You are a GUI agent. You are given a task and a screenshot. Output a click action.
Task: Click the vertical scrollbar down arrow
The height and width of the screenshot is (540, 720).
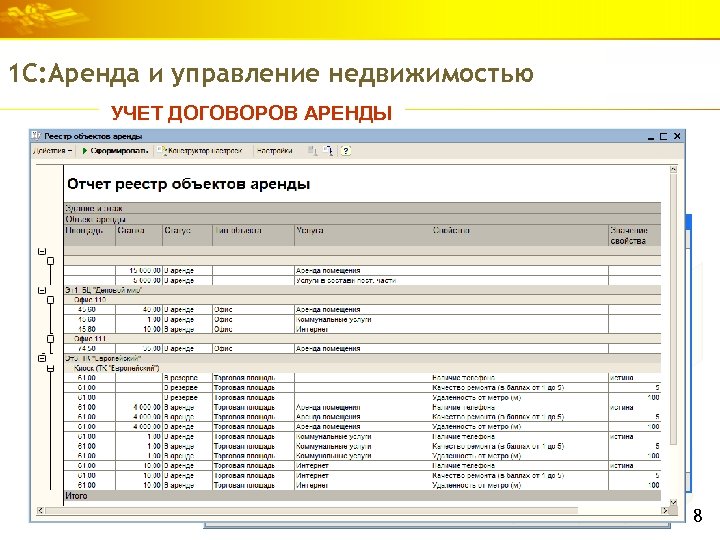pos(673,502)
